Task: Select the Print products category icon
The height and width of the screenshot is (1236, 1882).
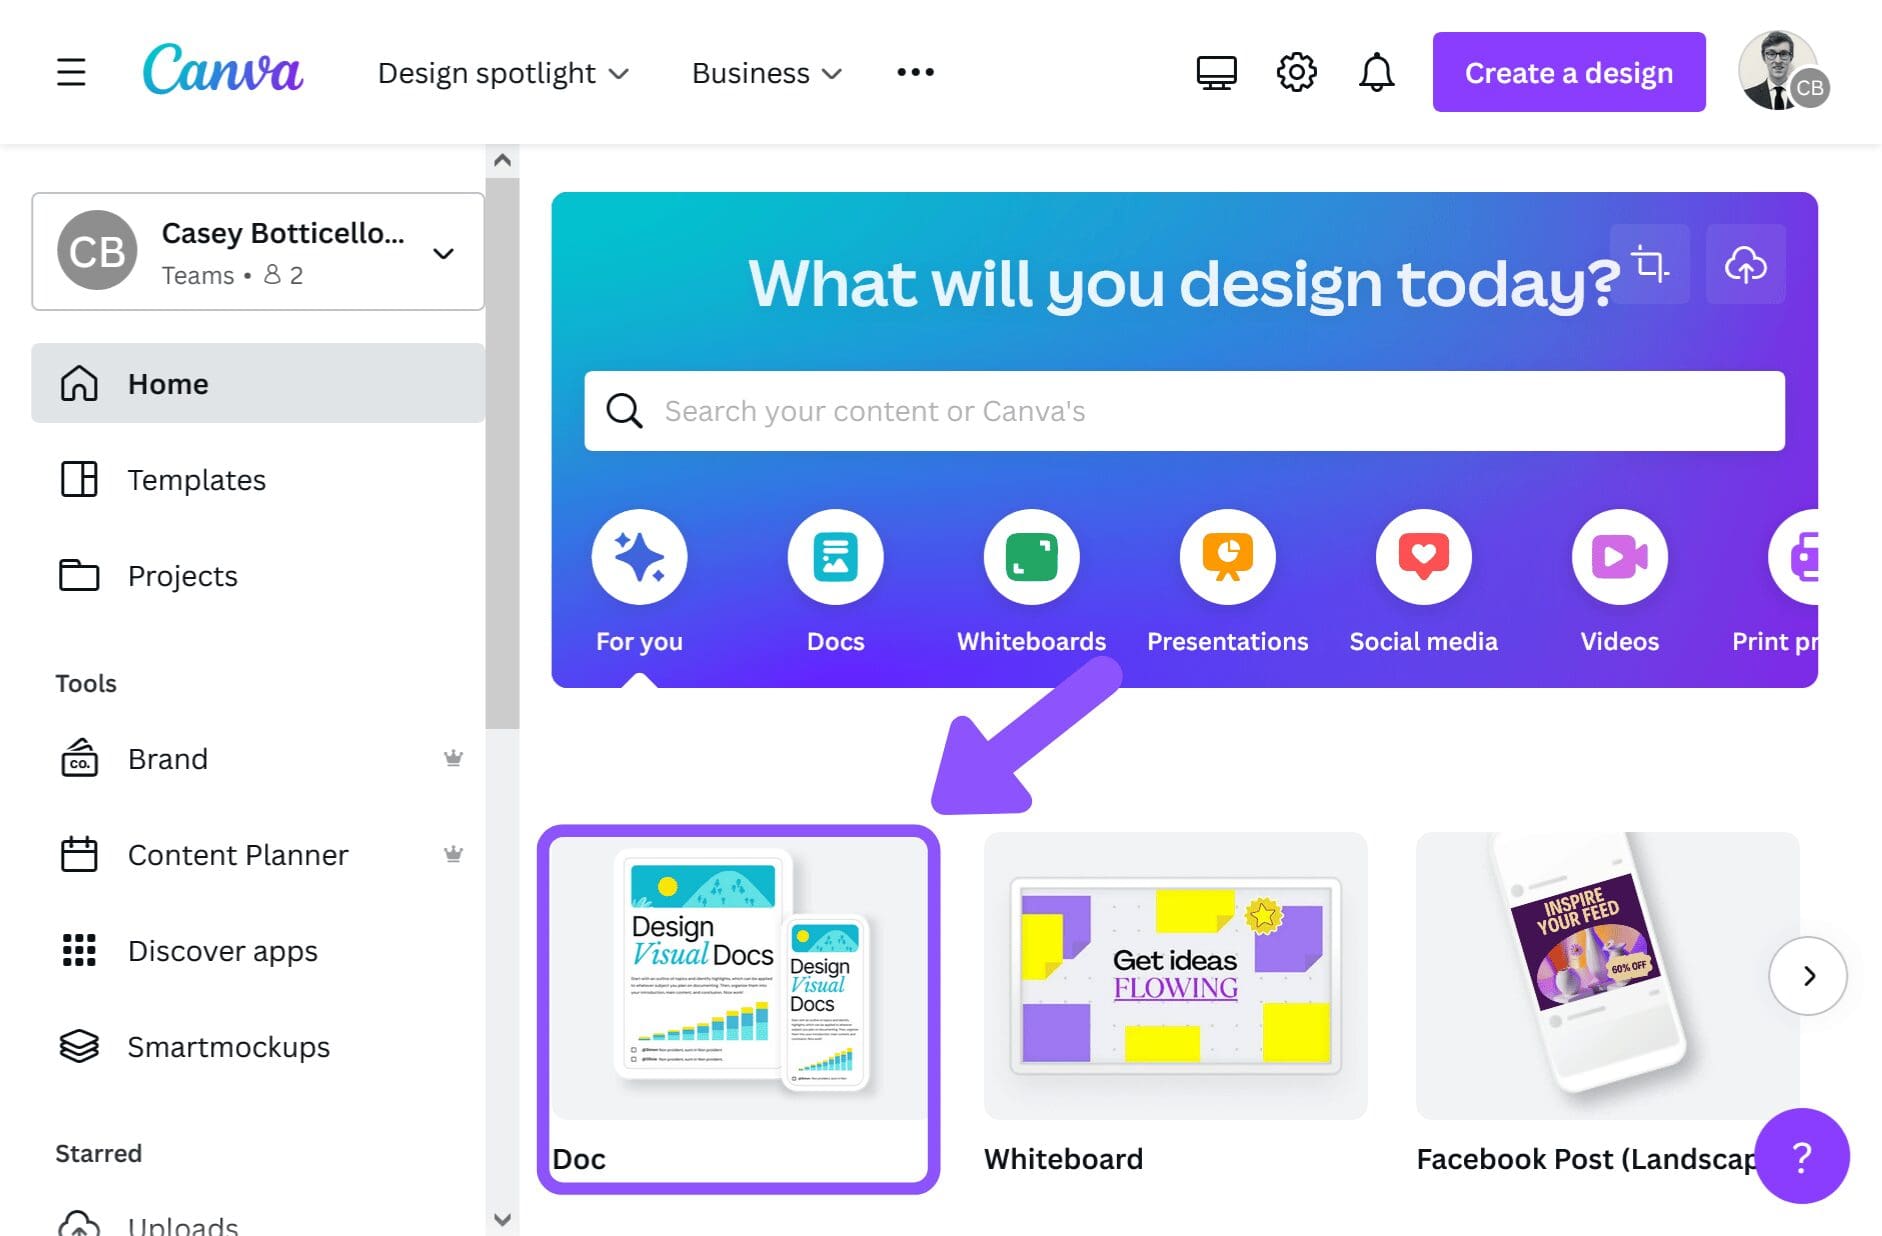Action: [x=1794, y=557]
